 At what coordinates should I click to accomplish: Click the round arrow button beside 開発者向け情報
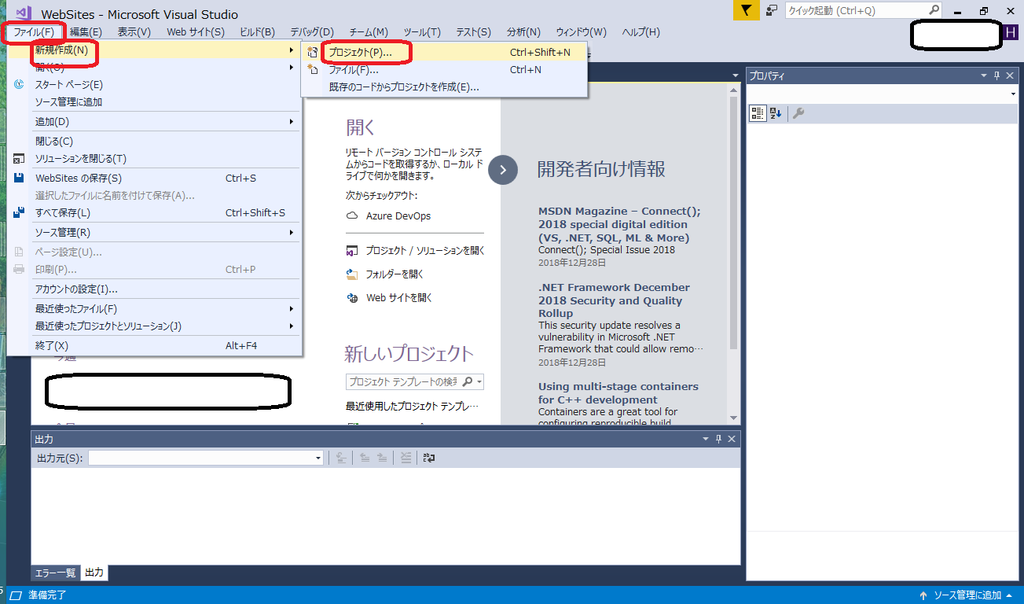point(503,170)
